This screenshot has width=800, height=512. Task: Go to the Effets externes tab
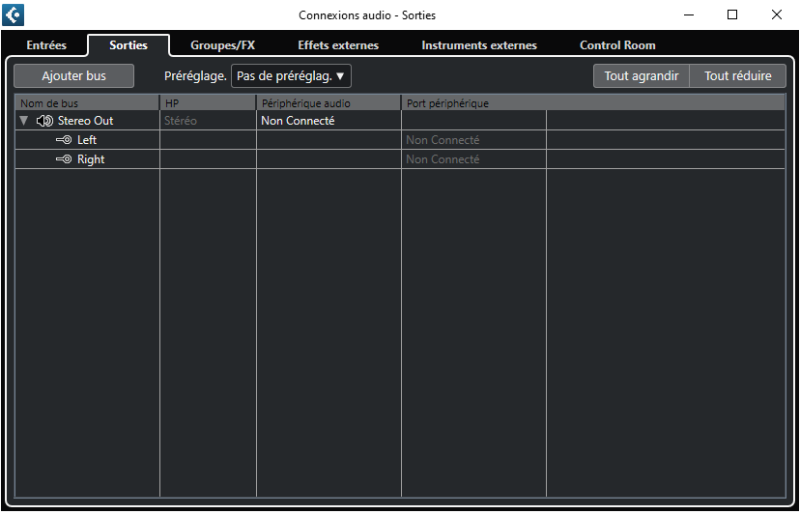338,45
